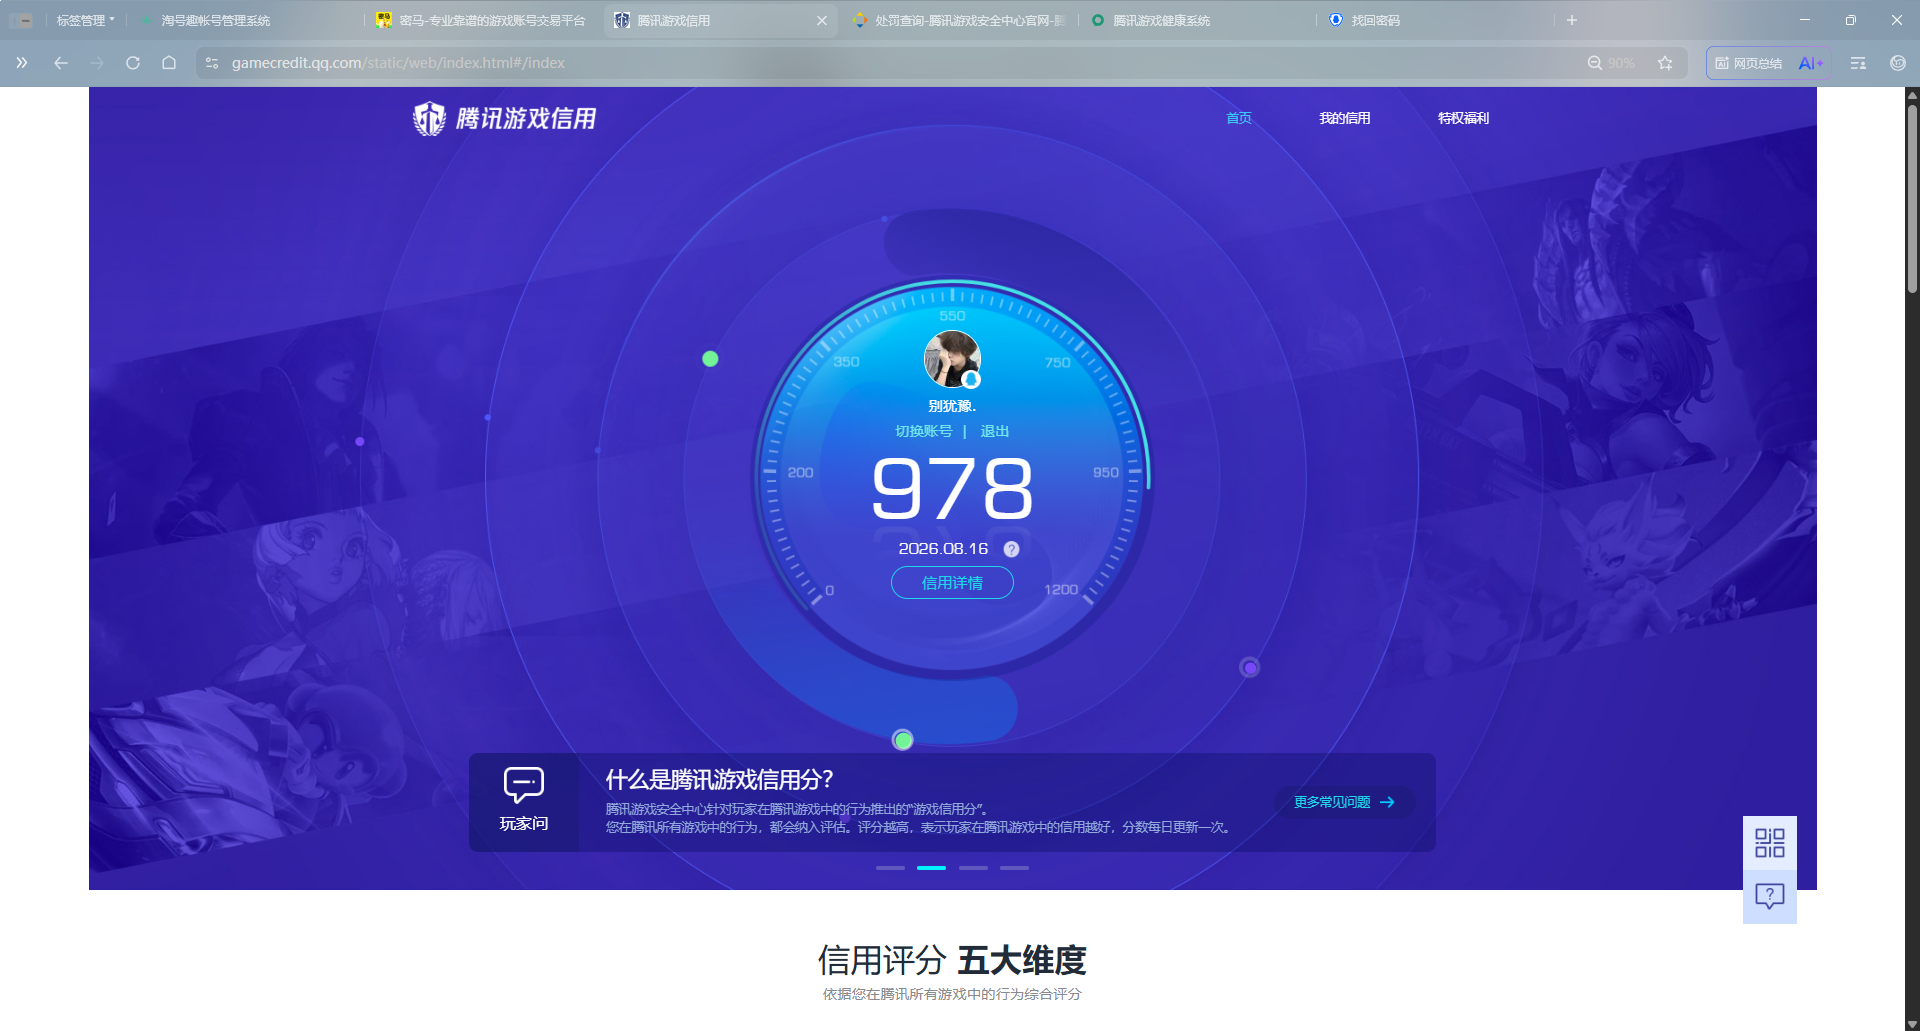Open a new browser tab

coord(1572,20)
